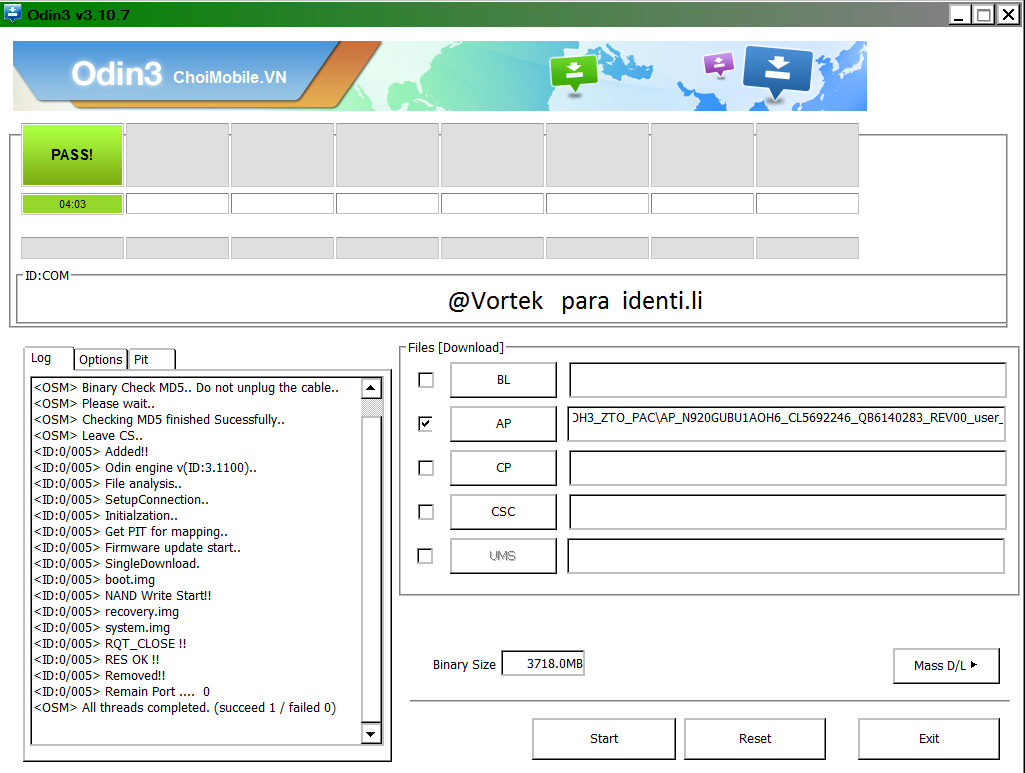The height and width of the screenshot is (773, 1025).
Task: Click the UMS file button
Action: pos(503,556)
